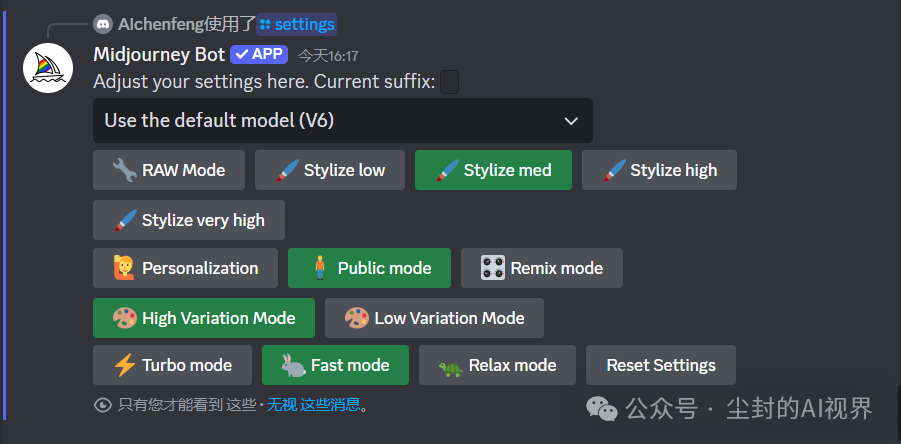
Task: Click the wrench icon for RAW Mode
Action: [x=124, y=170]
